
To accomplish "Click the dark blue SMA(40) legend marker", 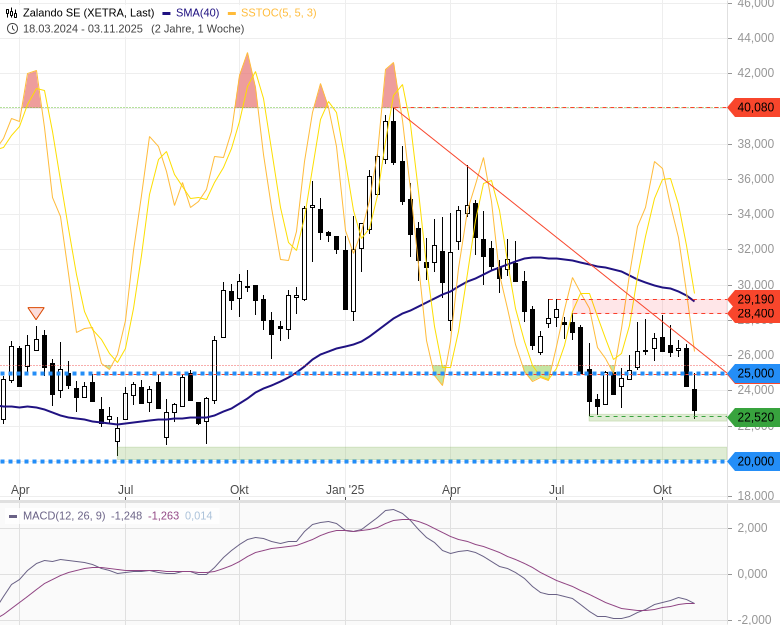I will click(x=166, y=12).
